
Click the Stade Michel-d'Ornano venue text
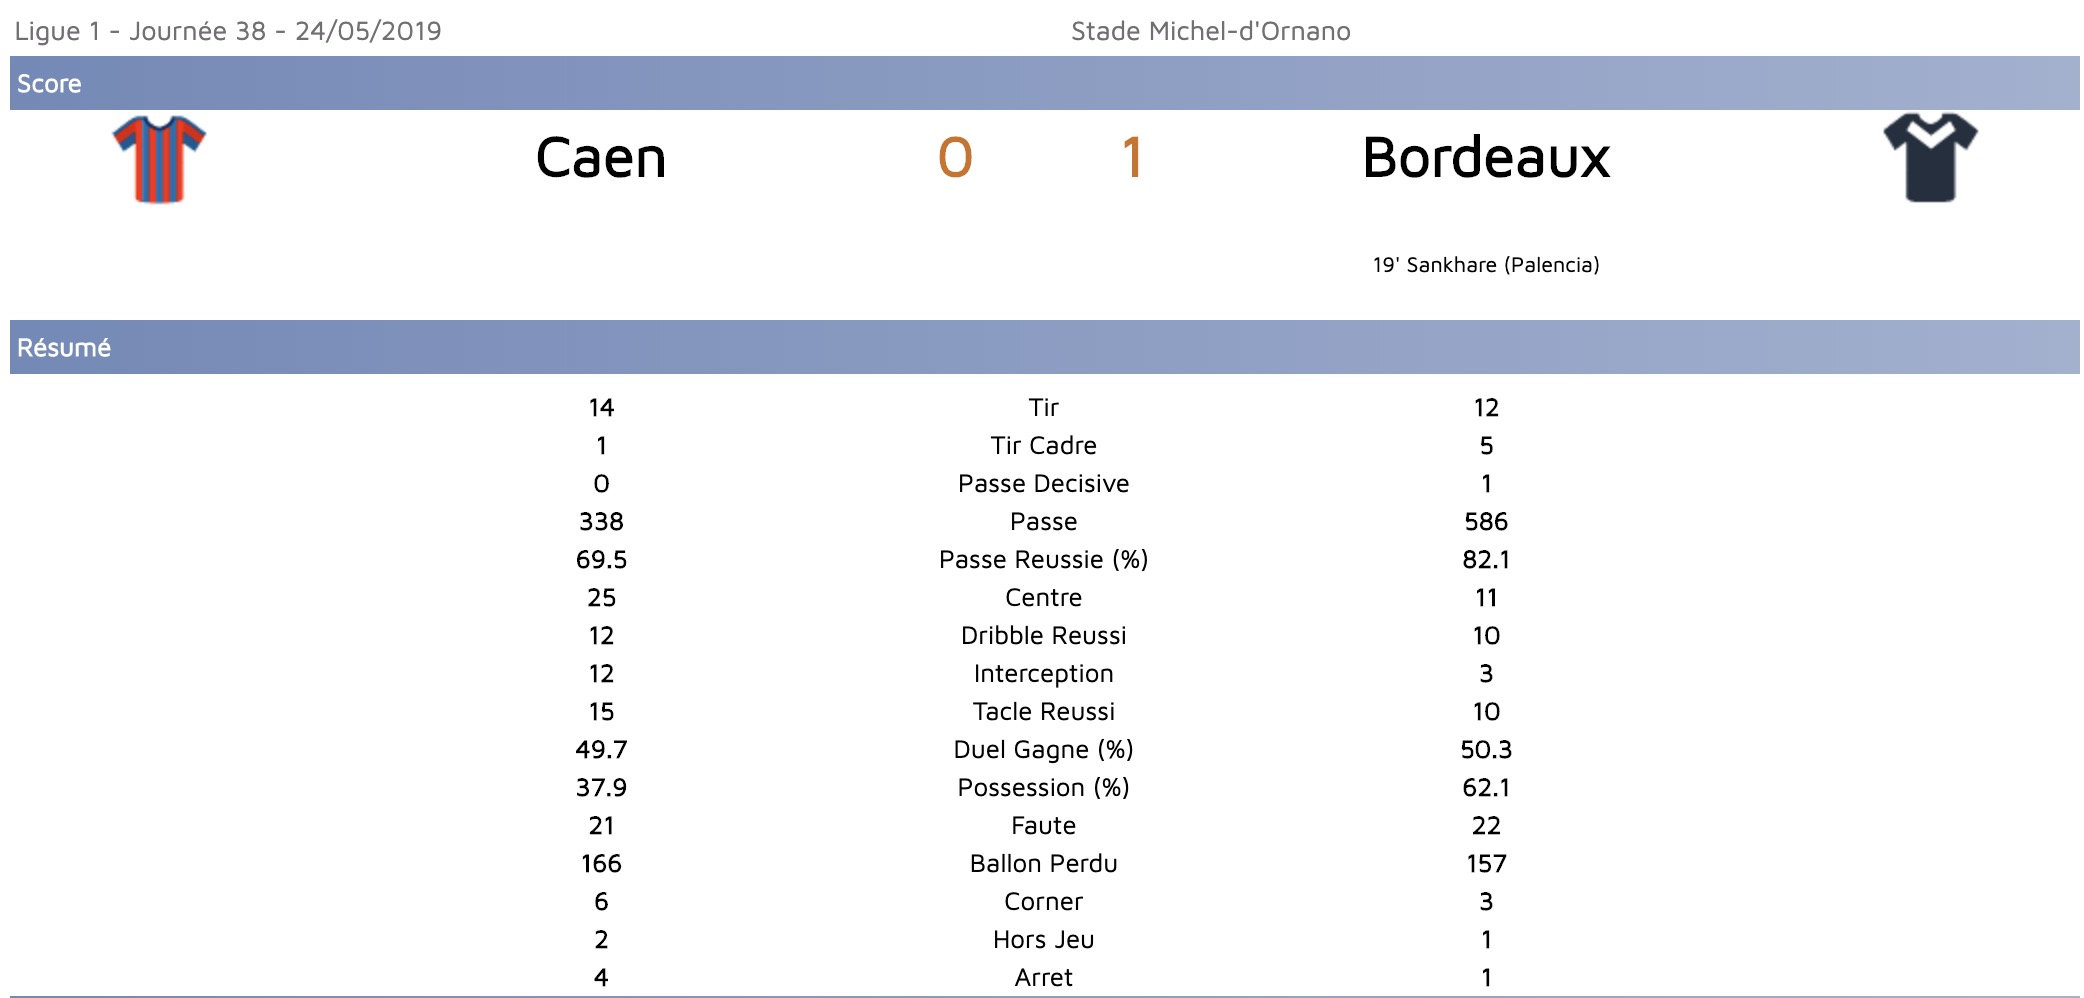pyautogui.click(x=1210, y=31)
